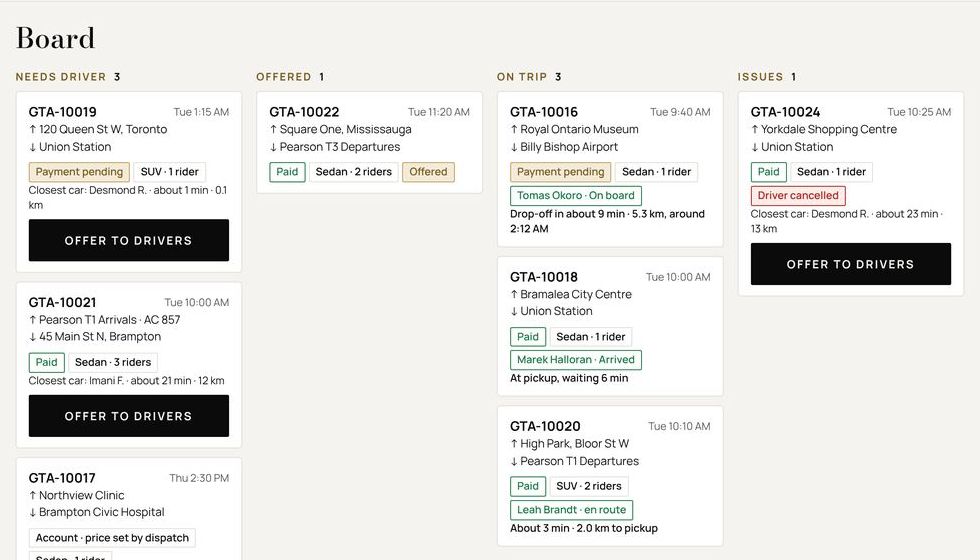The width and height of the screenshot is (980, 560).
Task: Click Paid tag on GTA-10022
Action: coord(287,172)
